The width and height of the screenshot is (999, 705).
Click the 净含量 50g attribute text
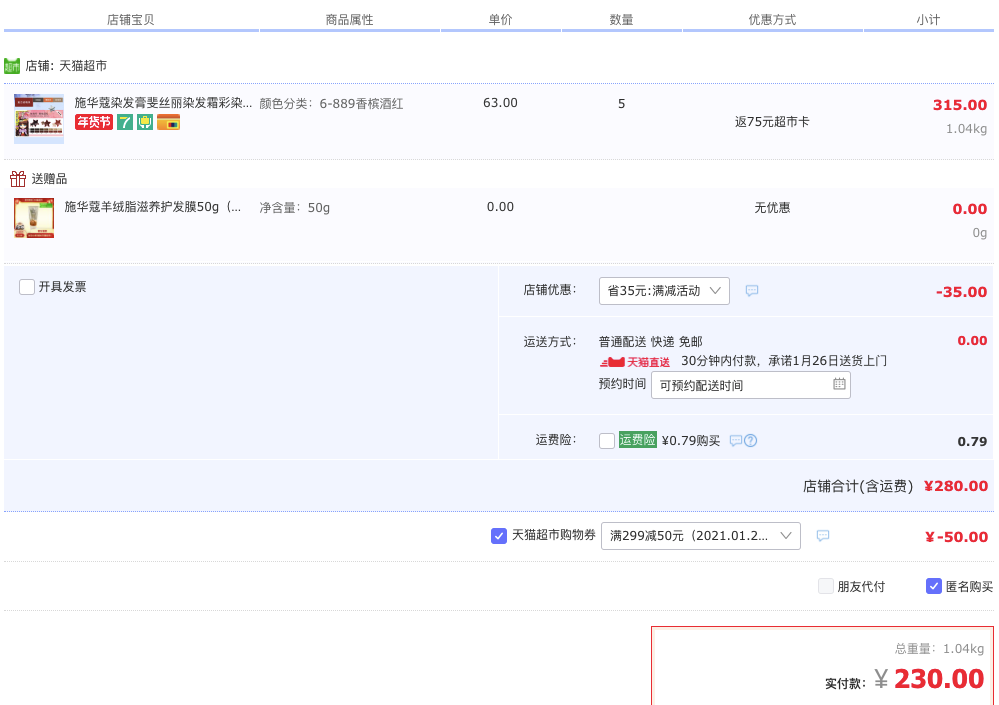pos(294,208)
